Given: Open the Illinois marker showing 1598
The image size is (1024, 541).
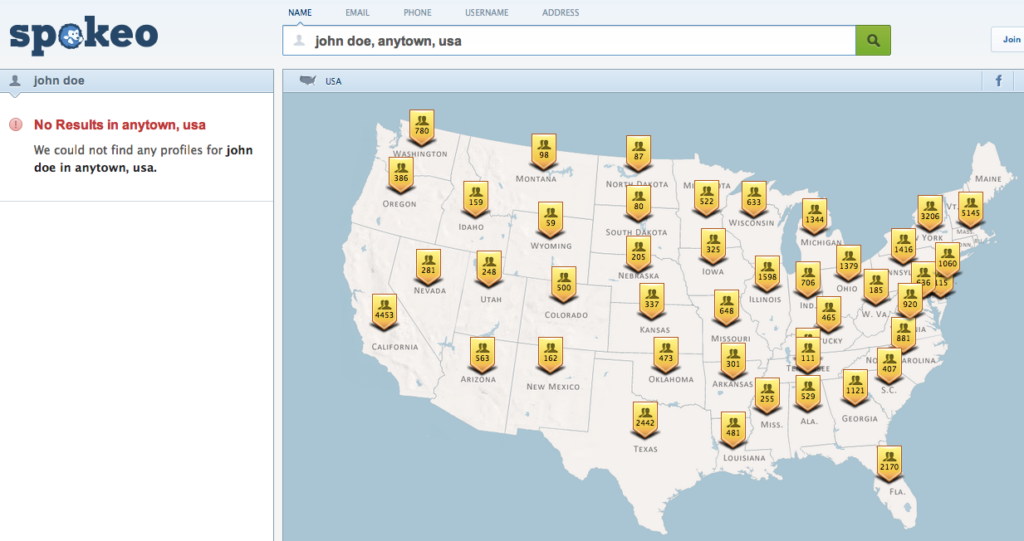Looking at the screenshot, I should [767, 274].
